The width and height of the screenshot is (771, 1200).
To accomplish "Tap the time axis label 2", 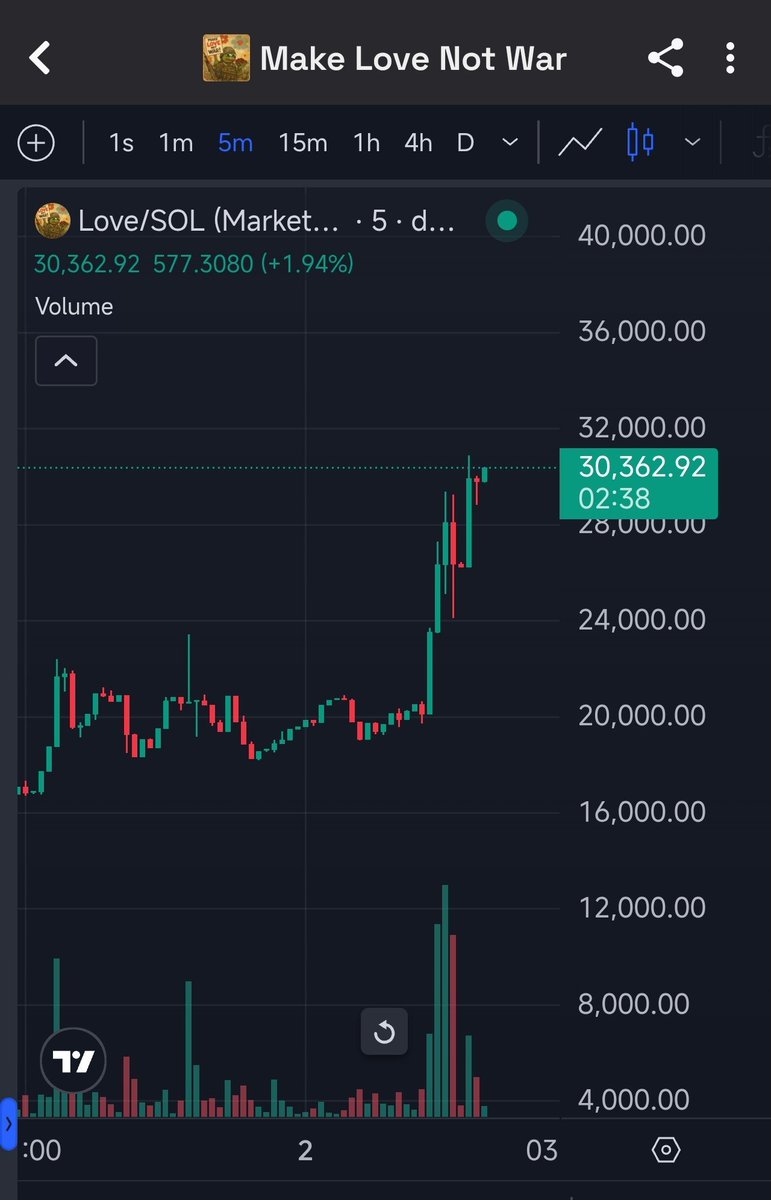I will (x=305, y=1150).
